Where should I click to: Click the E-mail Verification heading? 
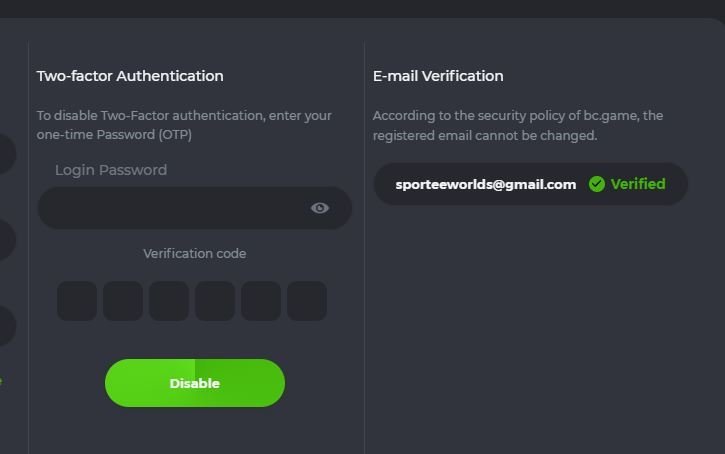coord(438,76)
